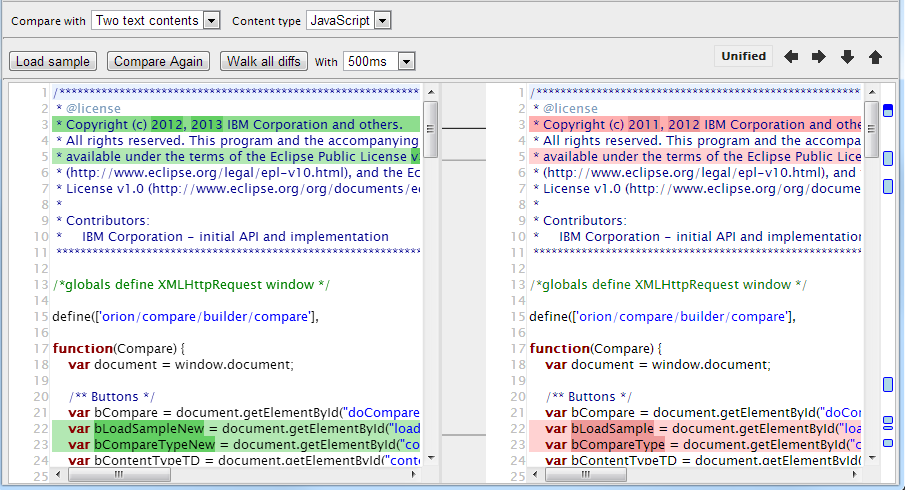Open the 500ms interval dropdown
The image size is (905, 490).
[378, 62]
